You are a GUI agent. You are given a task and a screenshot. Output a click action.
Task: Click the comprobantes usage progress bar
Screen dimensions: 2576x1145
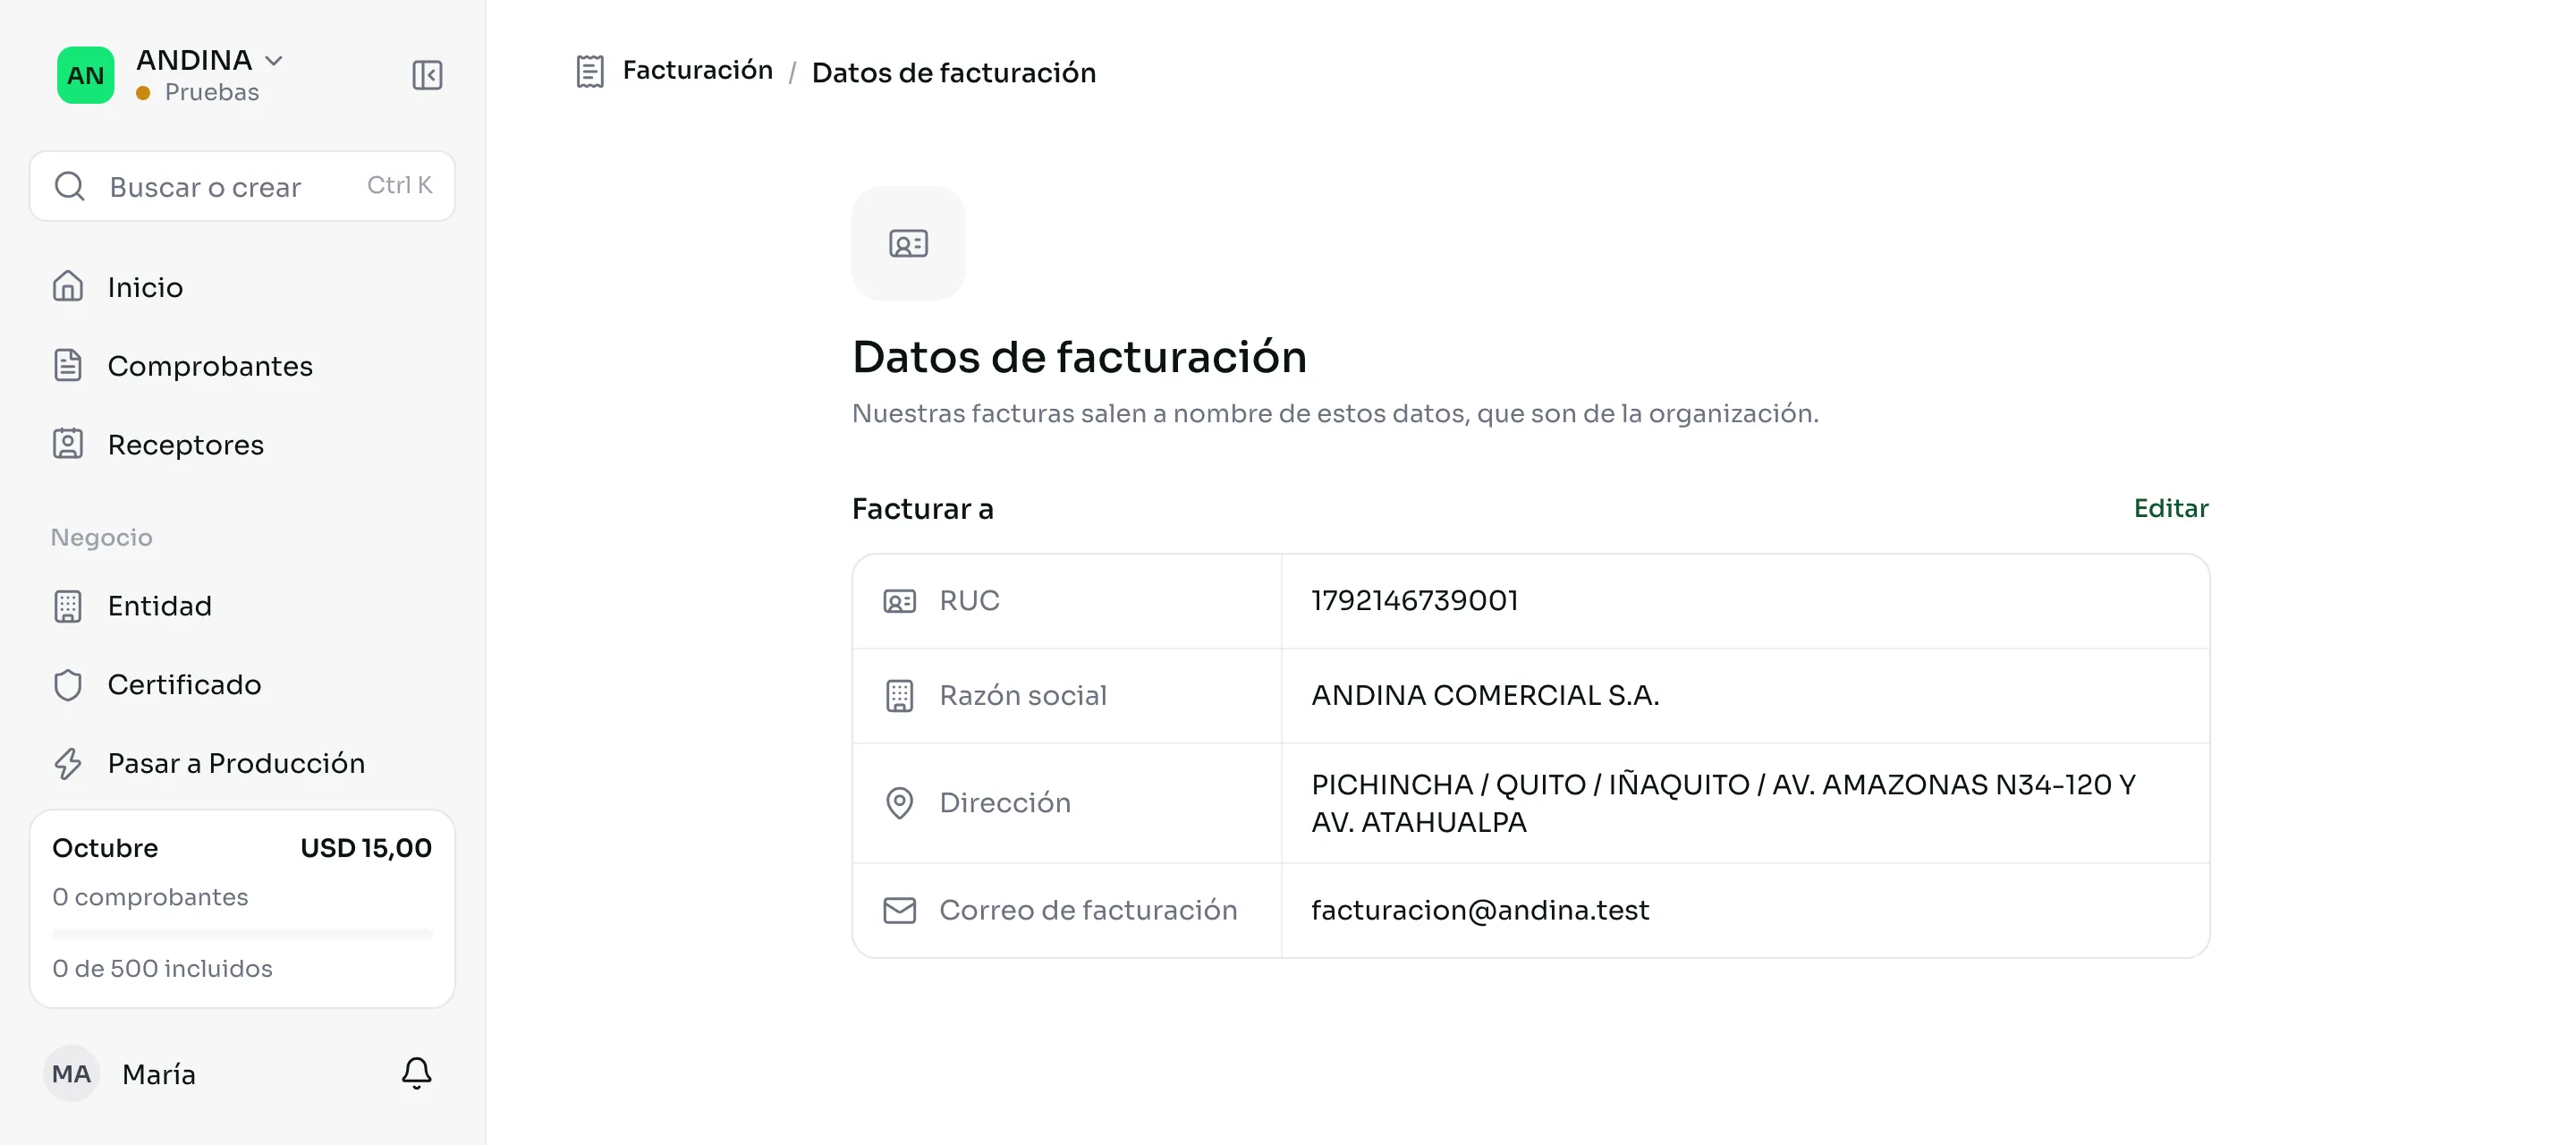click(242, 934)
